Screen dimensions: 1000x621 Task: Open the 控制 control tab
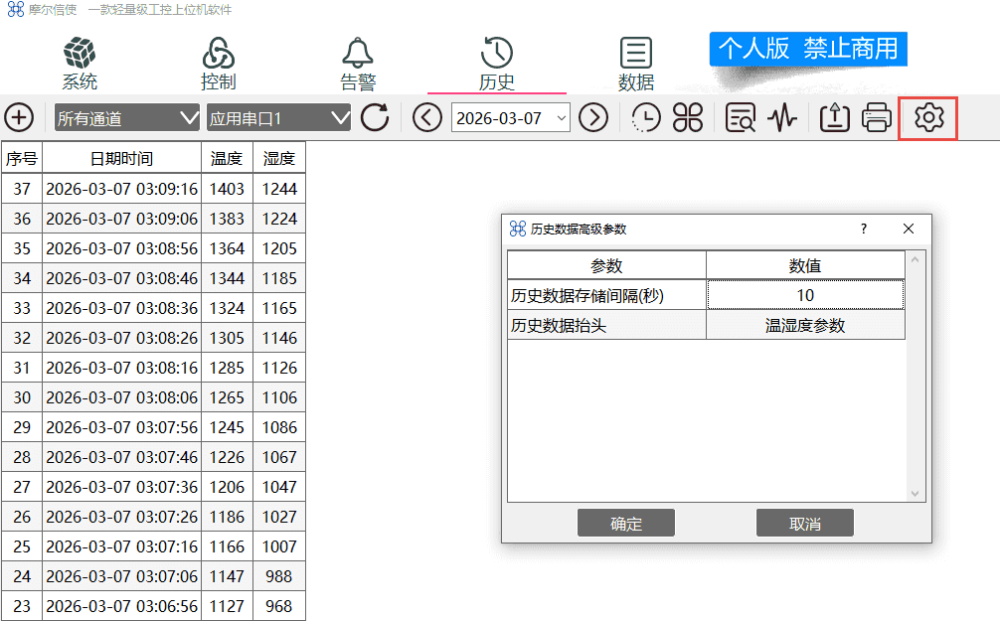(218, 62)
